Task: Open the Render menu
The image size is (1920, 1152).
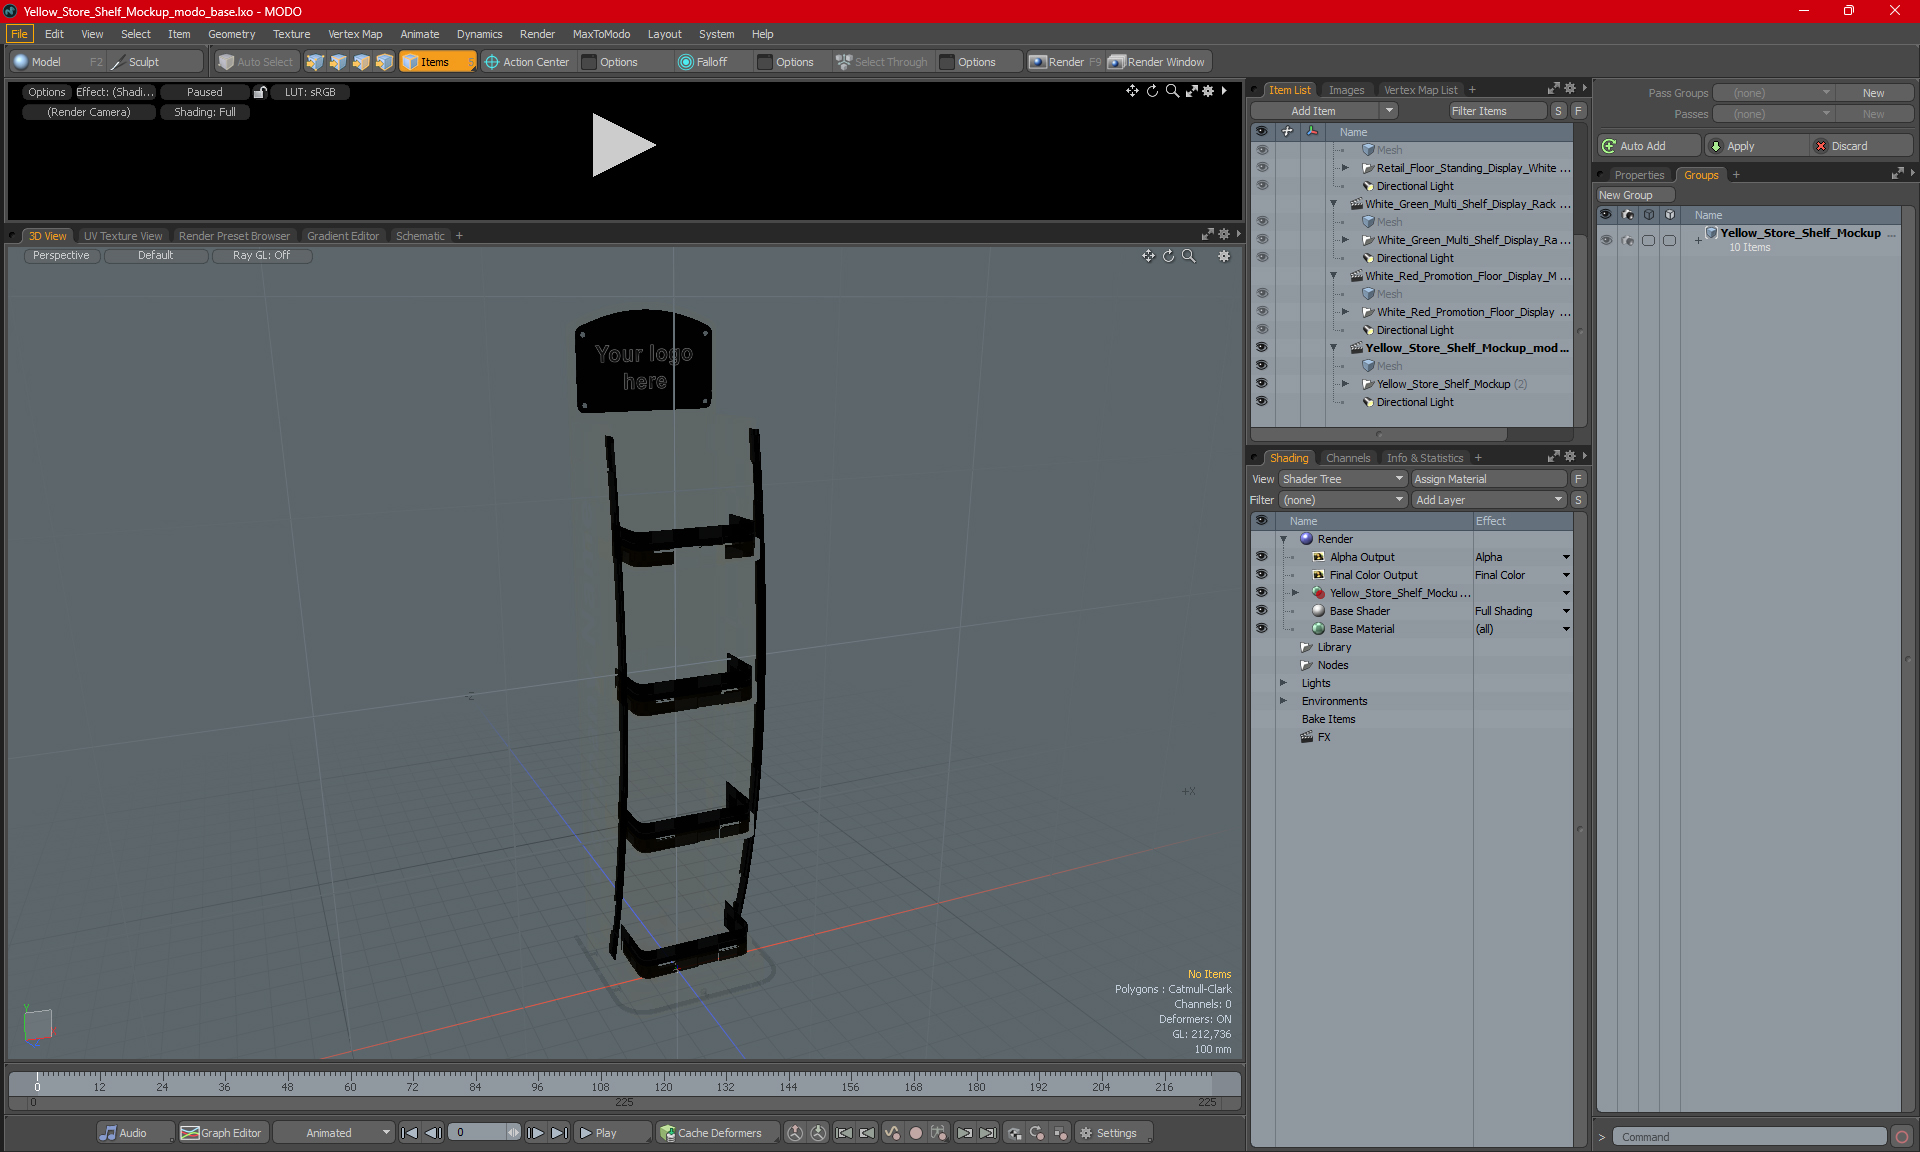Action: [537, 34]
